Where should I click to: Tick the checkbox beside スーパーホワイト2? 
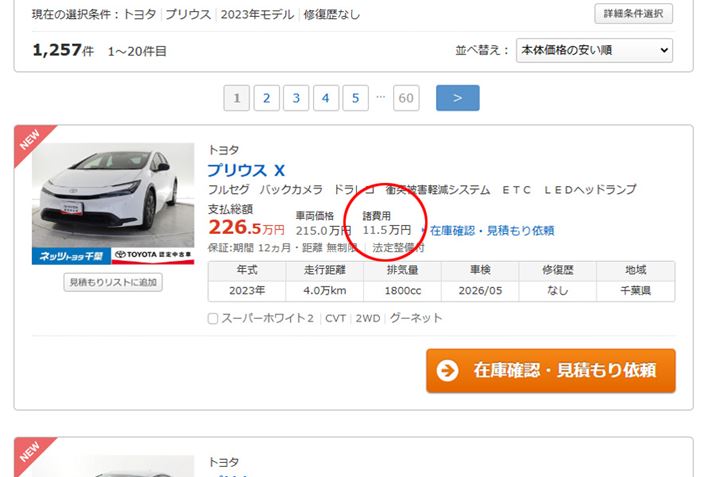click(x=213, y=318)
